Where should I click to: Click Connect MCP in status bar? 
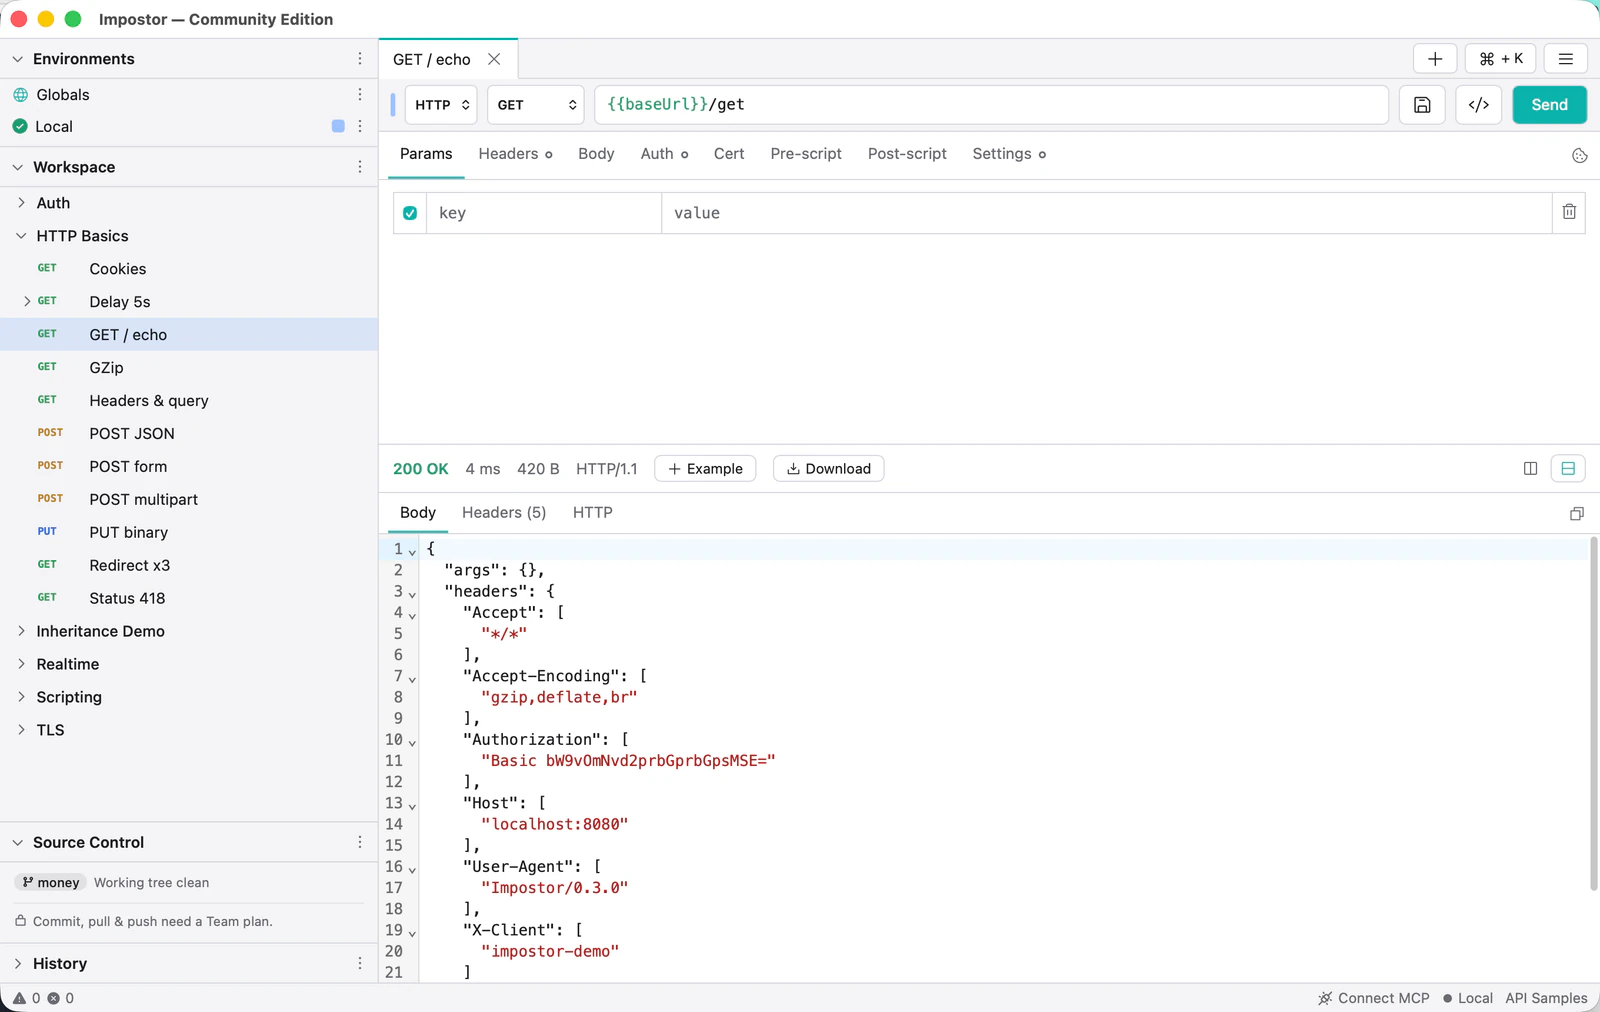click(1373, 998)
